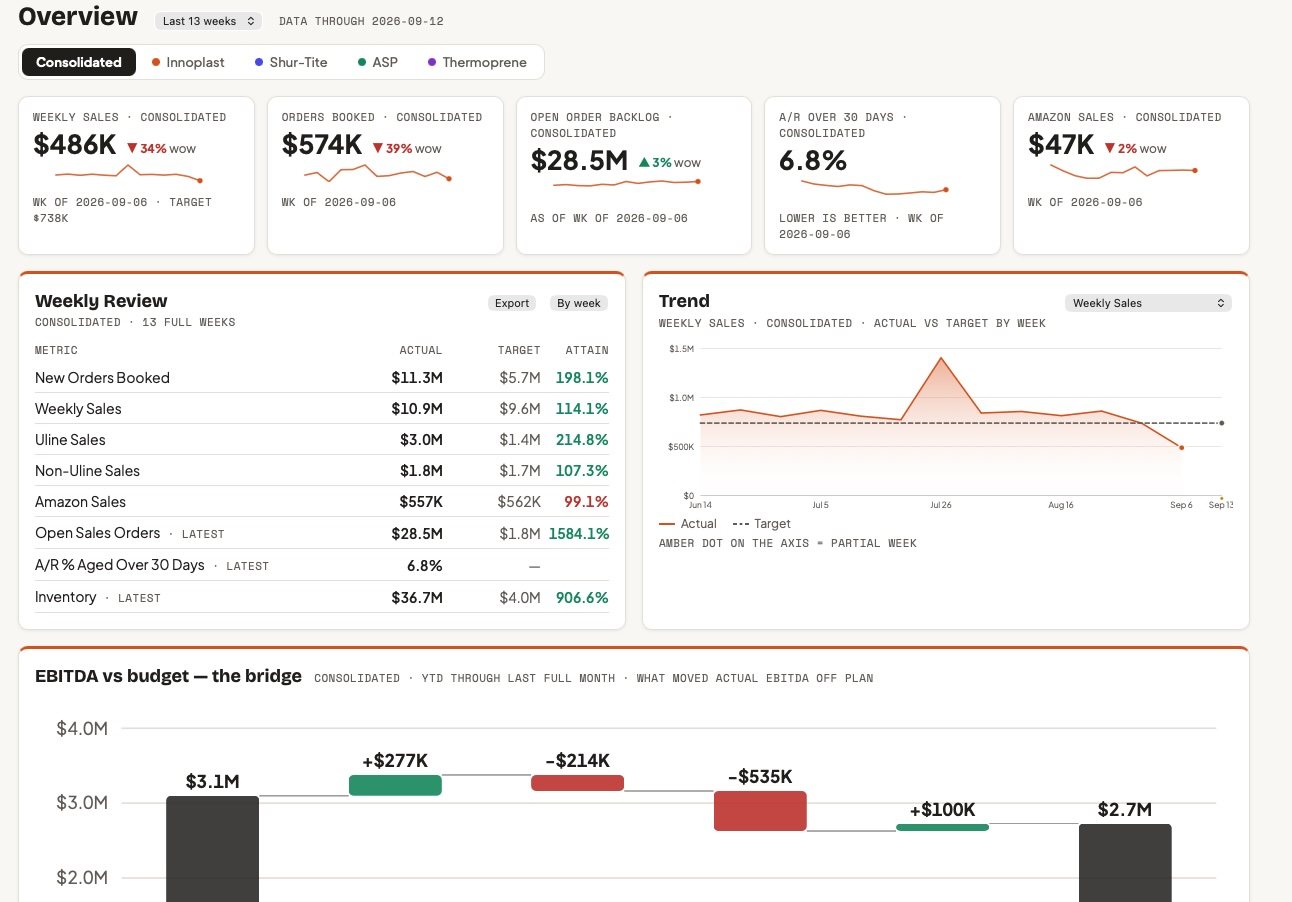Viewport: 1292px width, 902px height.
Task: Select the Consolidated tab
Action: (x=79, y=62)
